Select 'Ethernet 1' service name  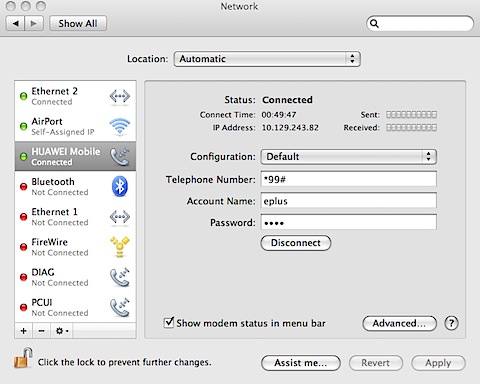(x=54, y=212)
